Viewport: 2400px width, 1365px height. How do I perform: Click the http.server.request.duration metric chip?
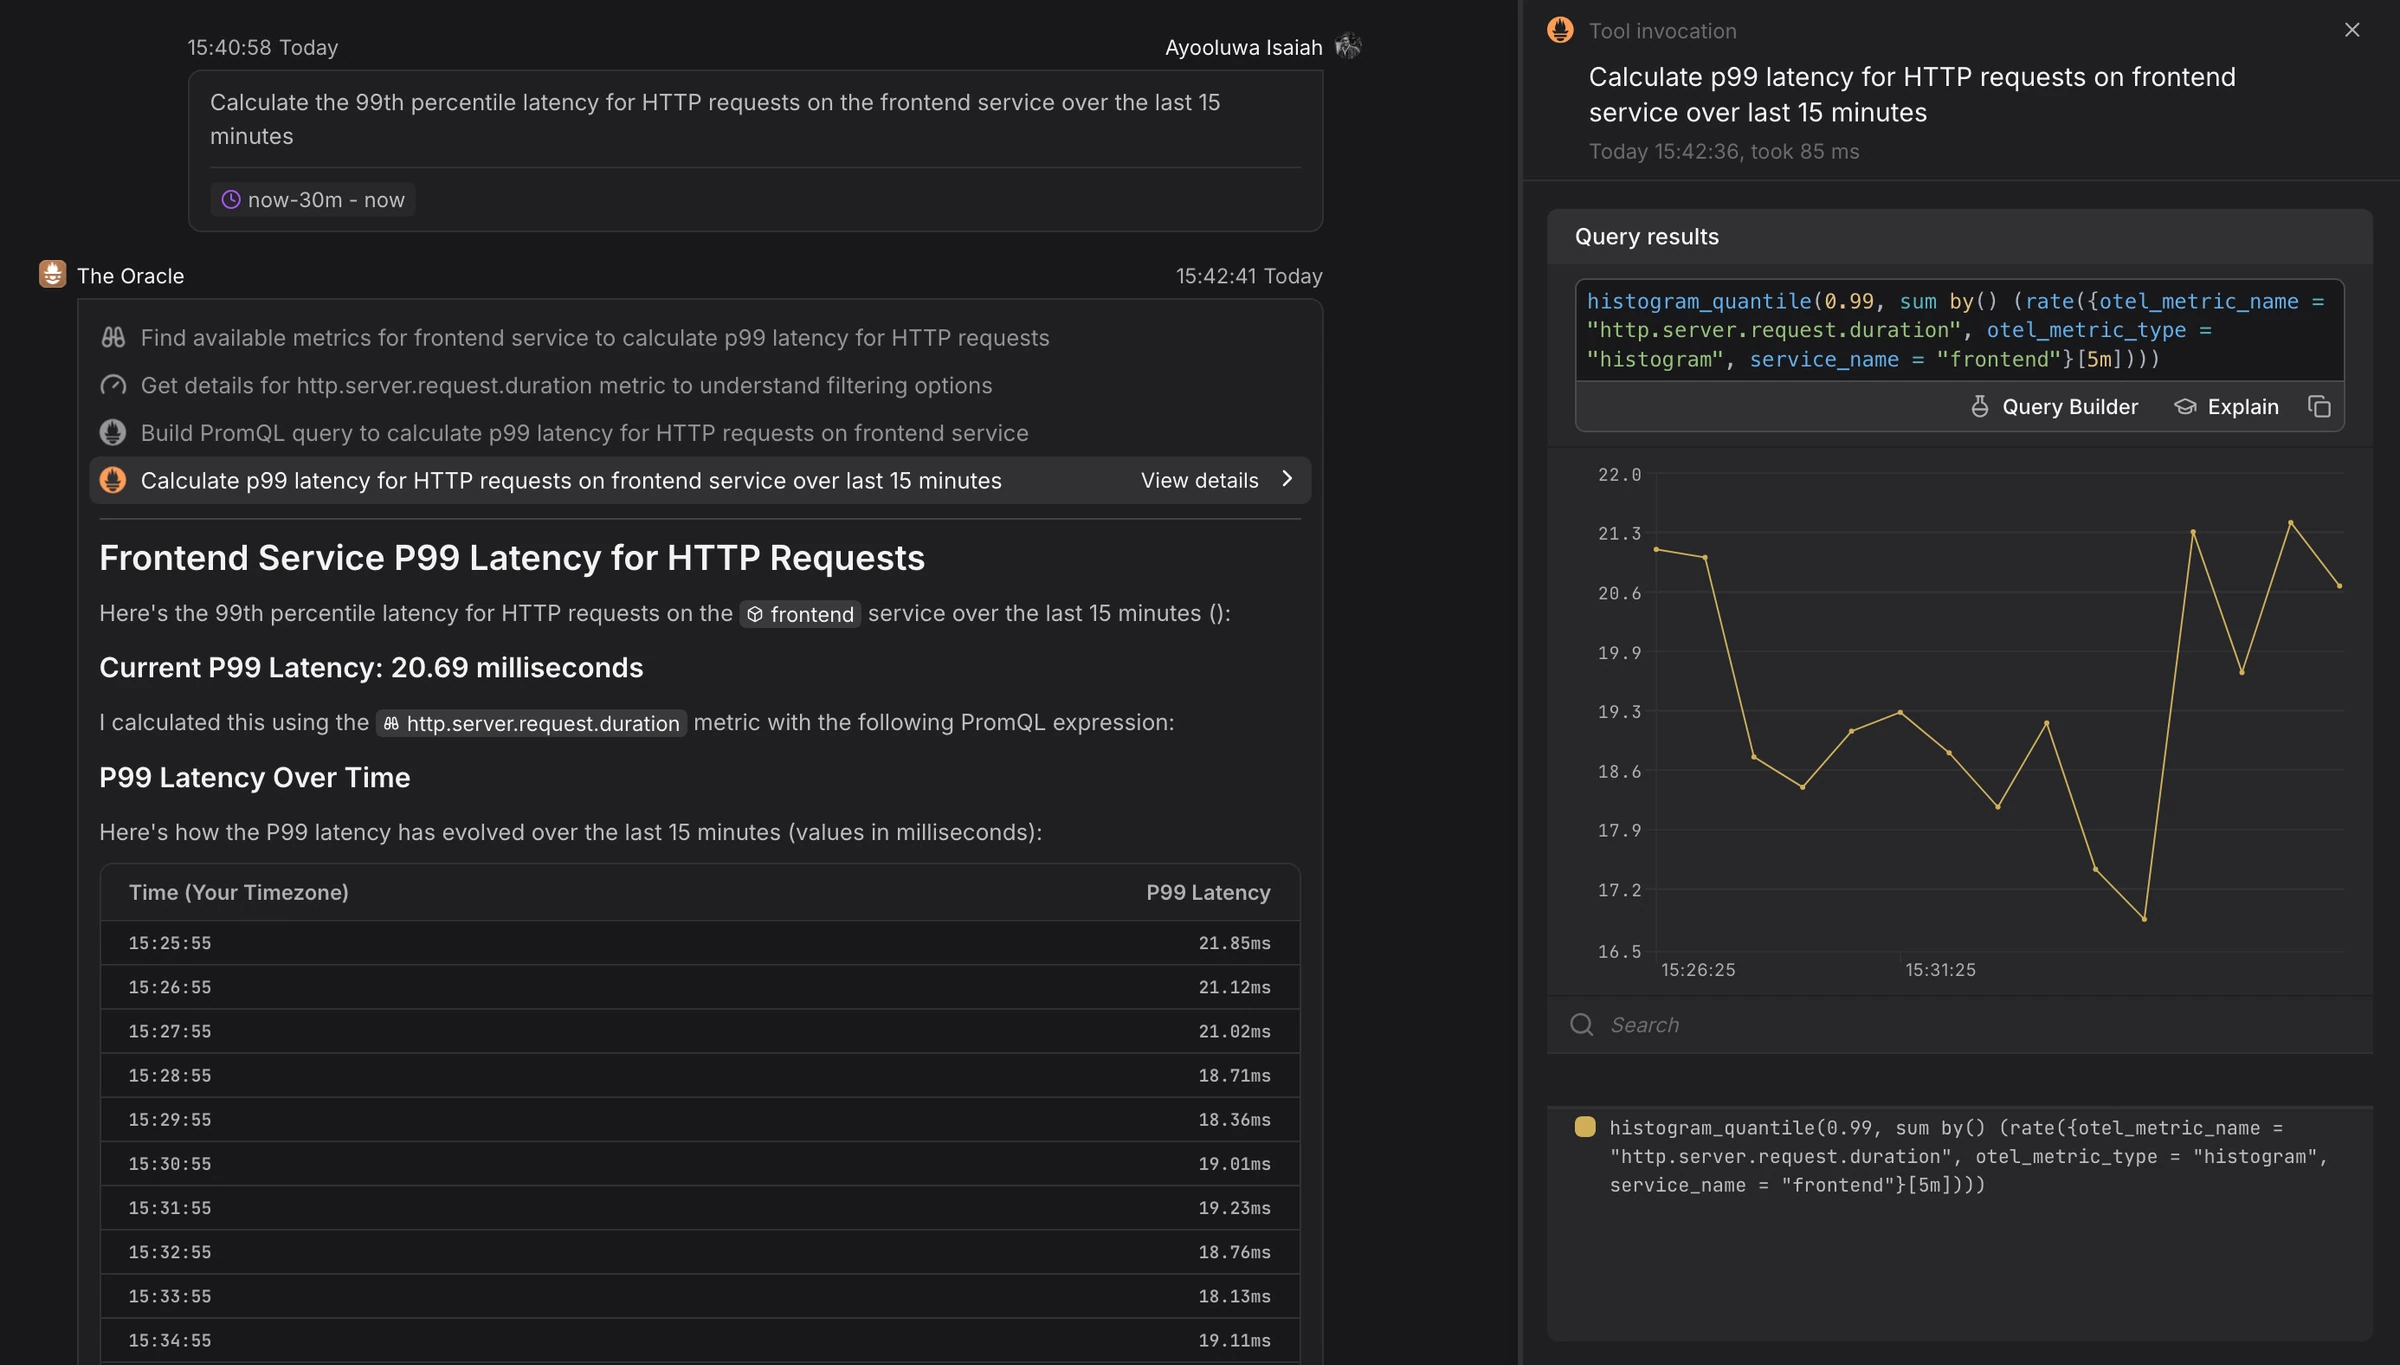(x=531, y=723)
